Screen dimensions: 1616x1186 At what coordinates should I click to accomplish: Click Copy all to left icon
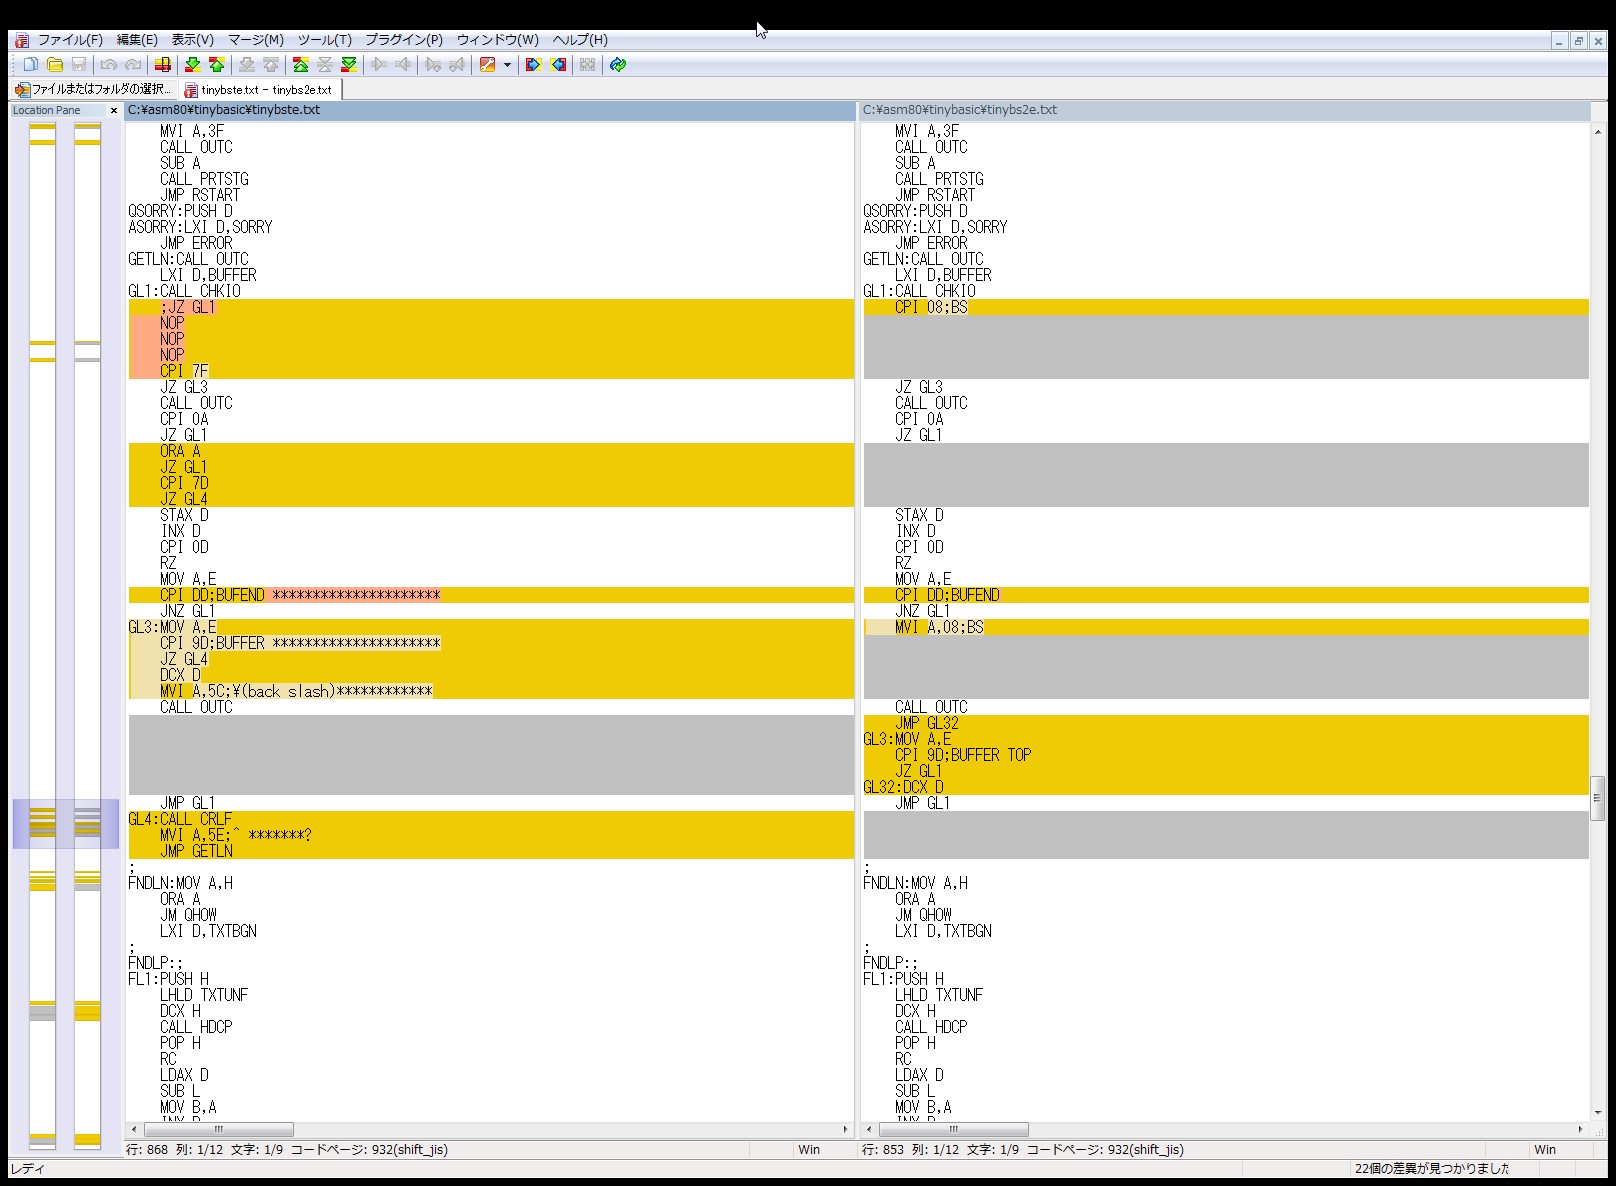(x=558, y=65)
